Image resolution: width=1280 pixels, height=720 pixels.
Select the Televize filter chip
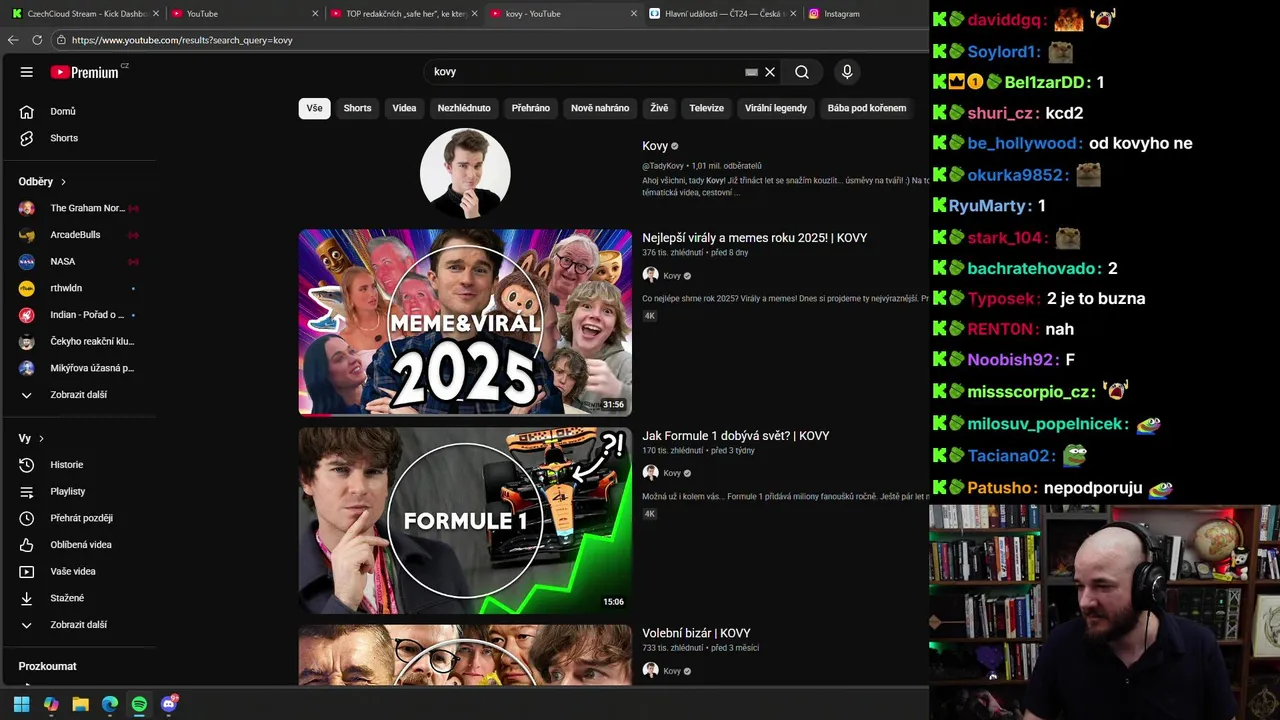tap(706, 108)
